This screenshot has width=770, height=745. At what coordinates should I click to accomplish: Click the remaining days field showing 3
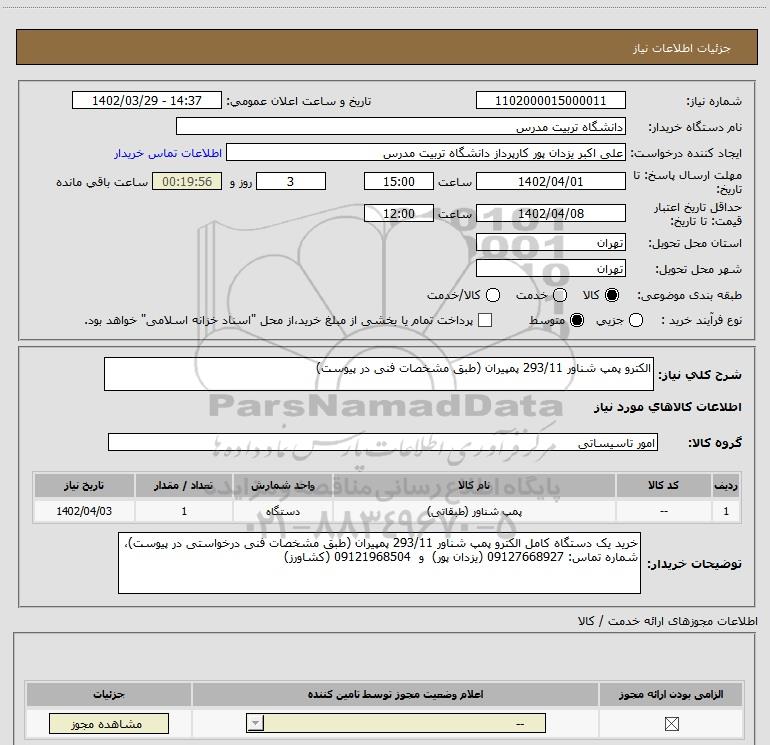pos(291,181)
